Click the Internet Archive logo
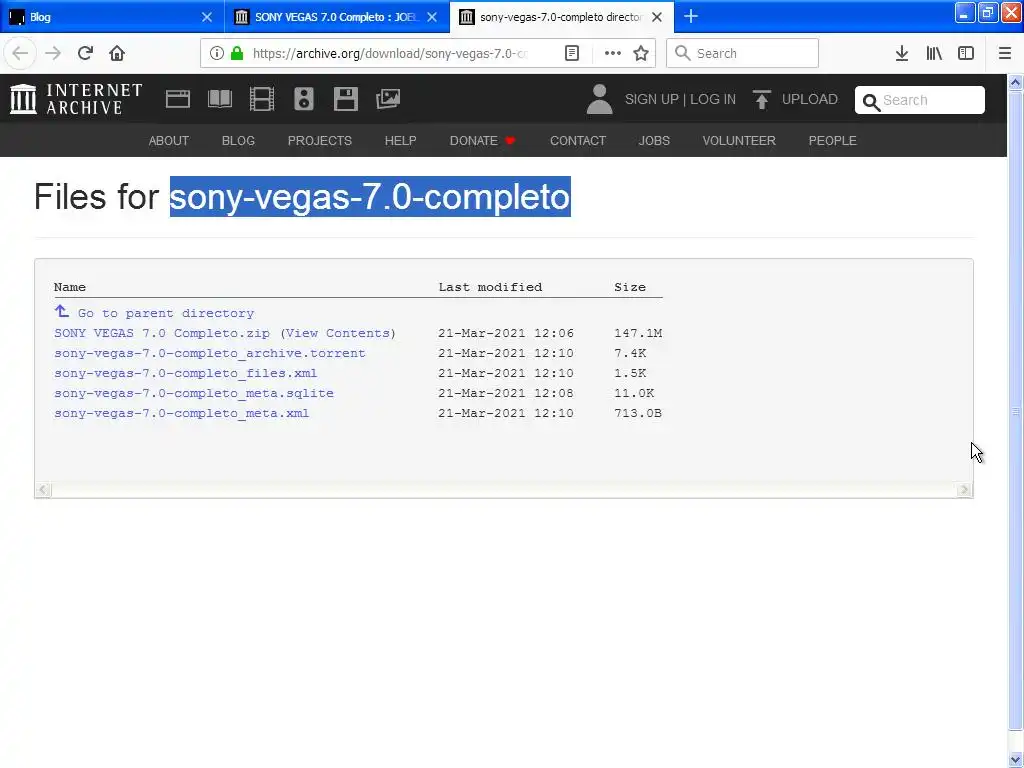This screenshot has height=768, width=1024. click(x=76, y=99)
